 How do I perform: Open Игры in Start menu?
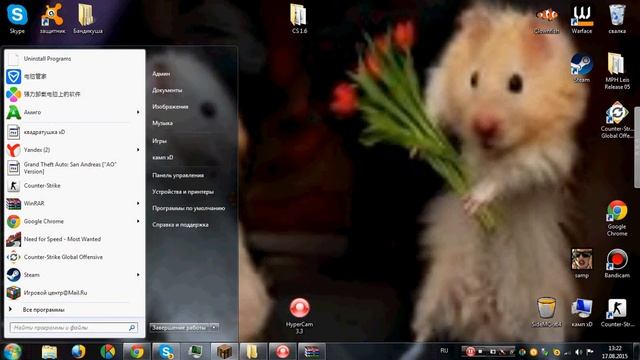click(160, 141)
